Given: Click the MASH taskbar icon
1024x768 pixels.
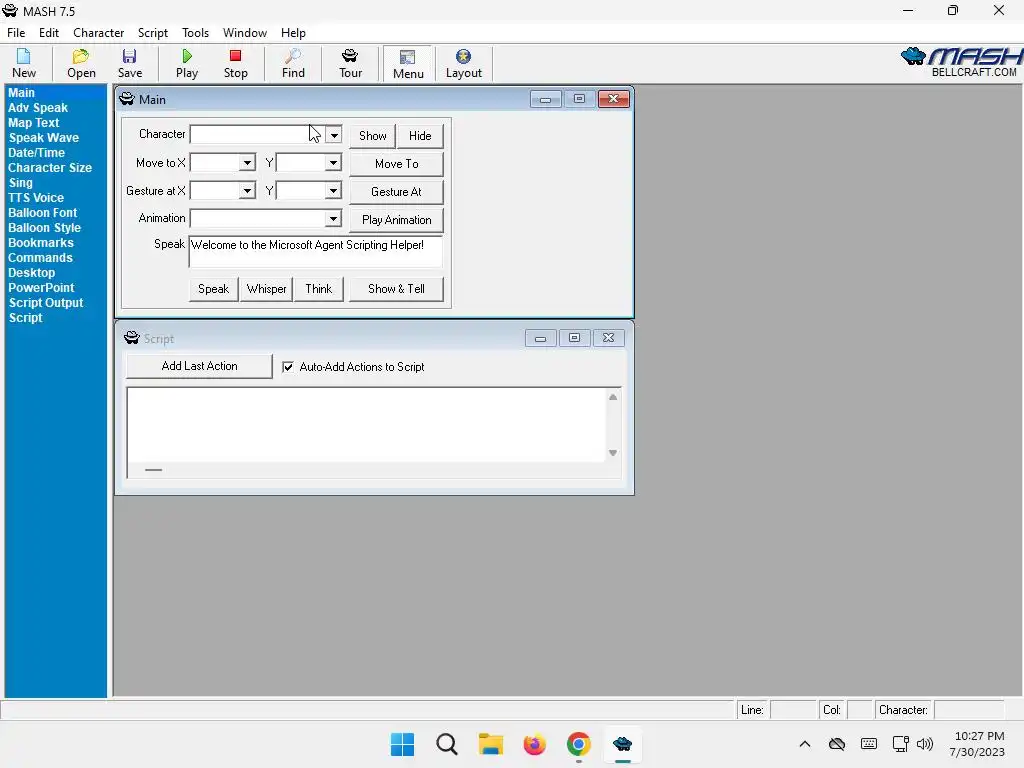Looking at the screenshot, I should tap(622, 744).
